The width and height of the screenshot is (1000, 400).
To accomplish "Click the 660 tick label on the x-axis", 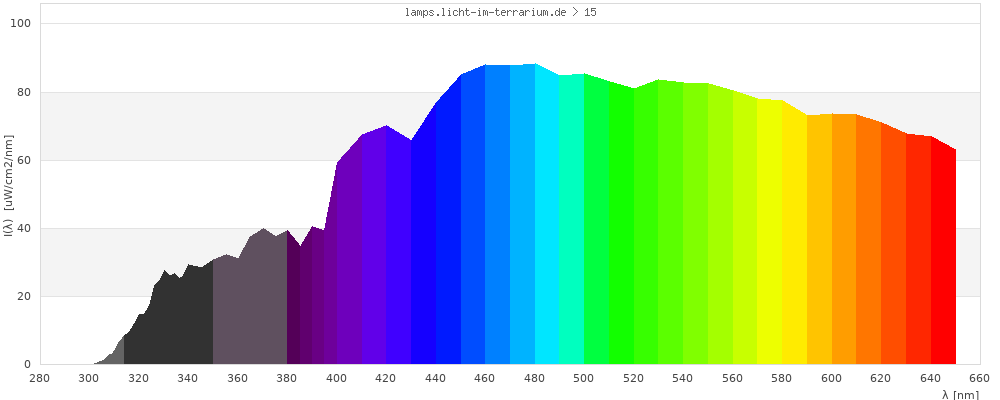I will coord(980,378).
